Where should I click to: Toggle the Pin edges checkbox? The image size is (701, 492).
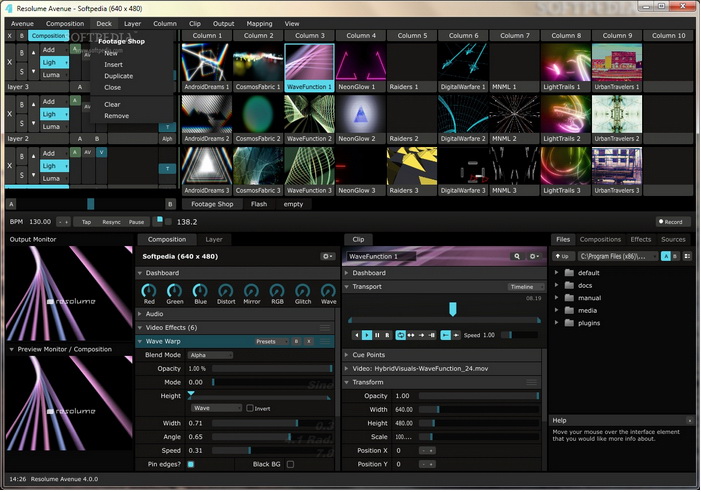click(191, 464)
